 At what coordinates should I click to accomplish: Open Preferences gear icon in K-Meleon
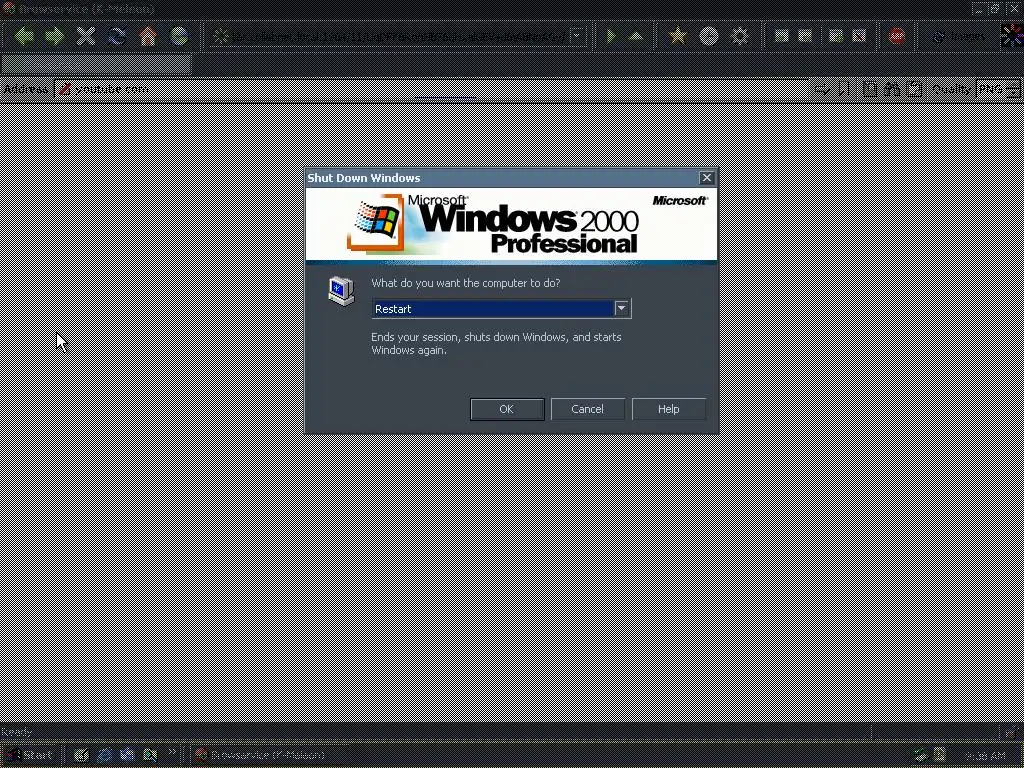(739, 36)
